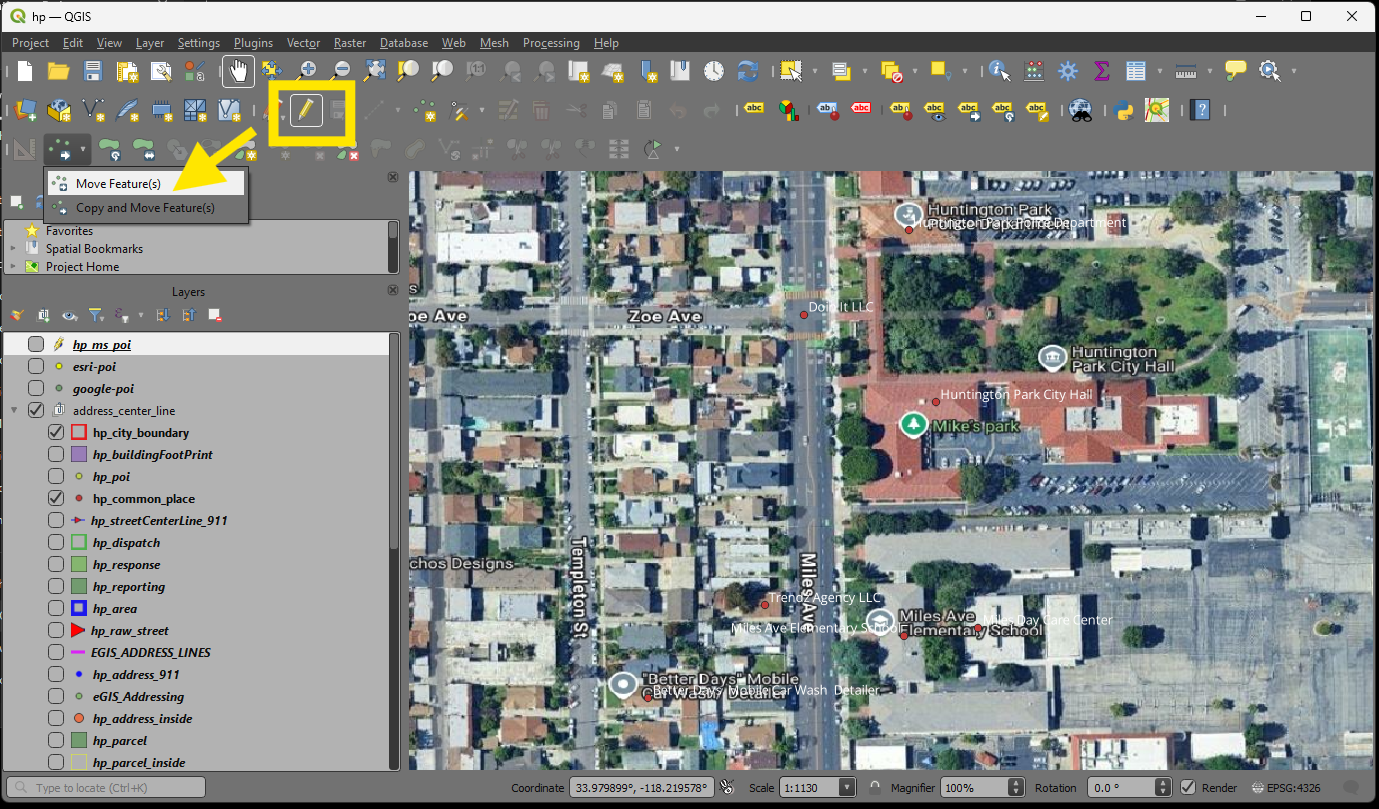Click the MetaSearch binoculars globe icon
1379x809 pixels.
point(1079,110)
